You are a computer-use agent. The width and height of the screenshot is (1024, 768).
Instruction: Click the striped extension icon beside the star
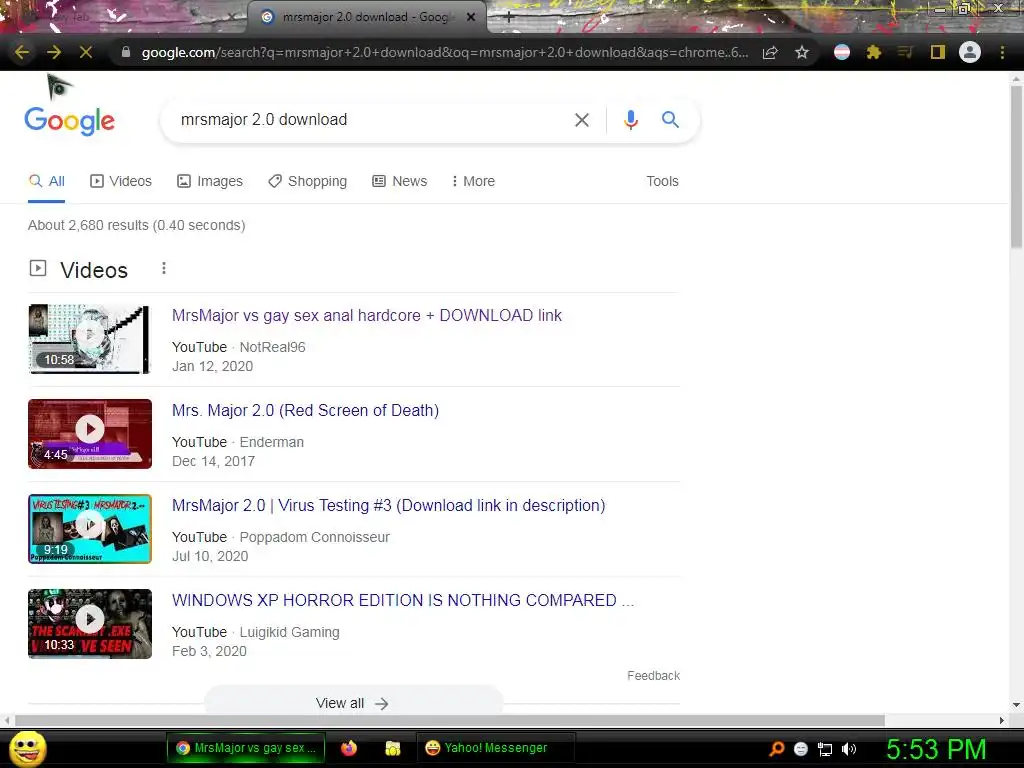(842, 52)
